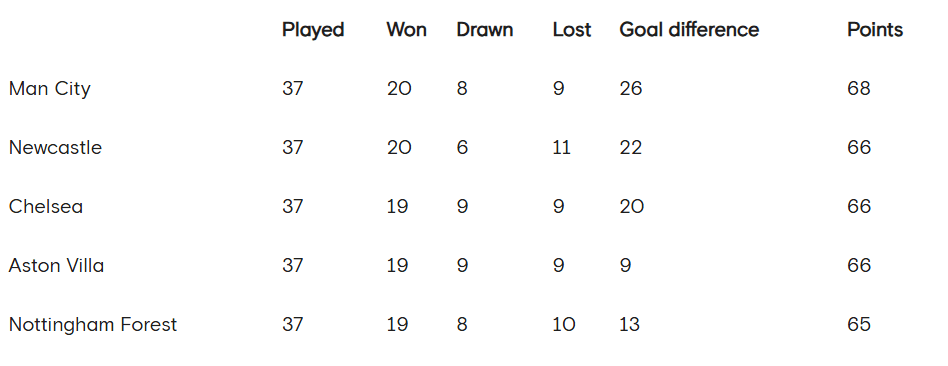948x366 pixels.
Task: Select Chelsea's goal difference of 20
Action: [x=631, y=206]
